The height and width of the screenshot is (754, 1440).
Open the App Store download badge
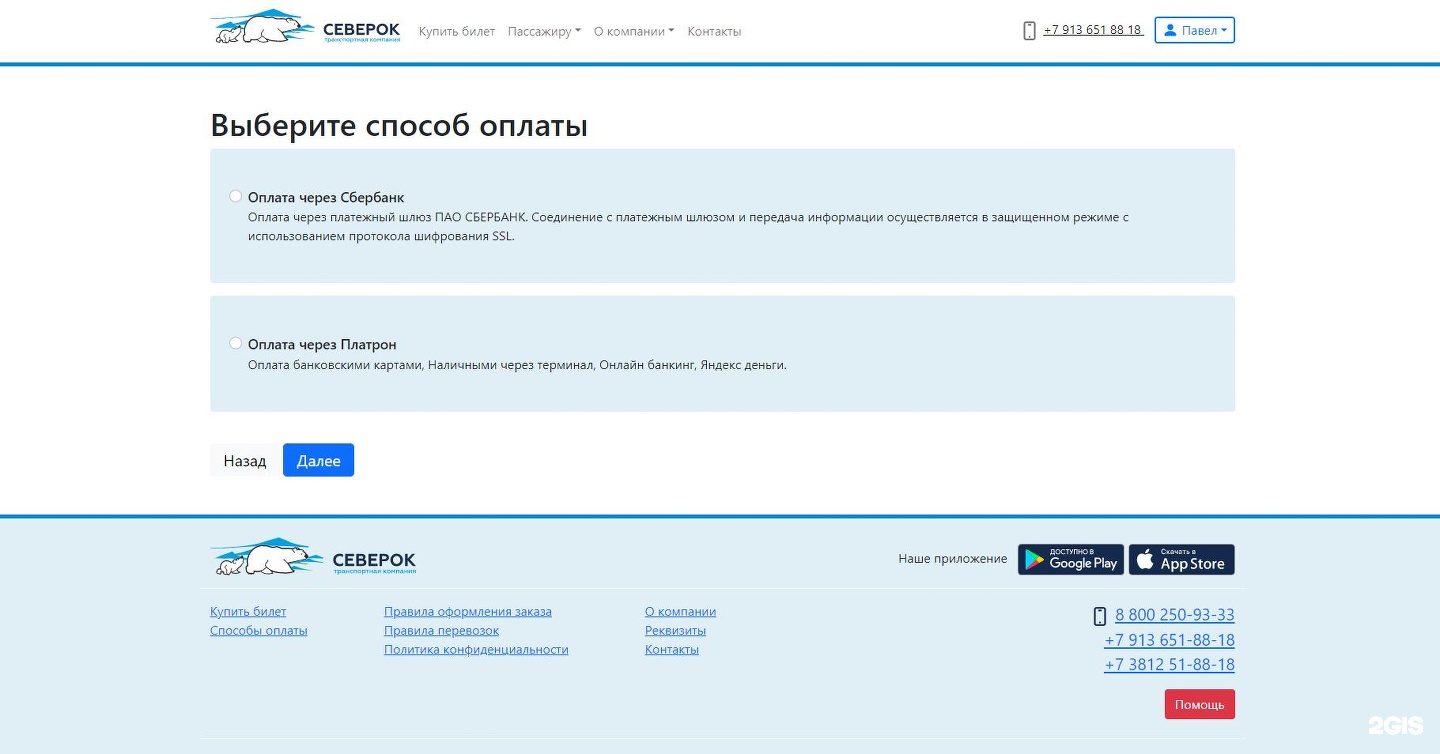click(x=1181, y=560)
